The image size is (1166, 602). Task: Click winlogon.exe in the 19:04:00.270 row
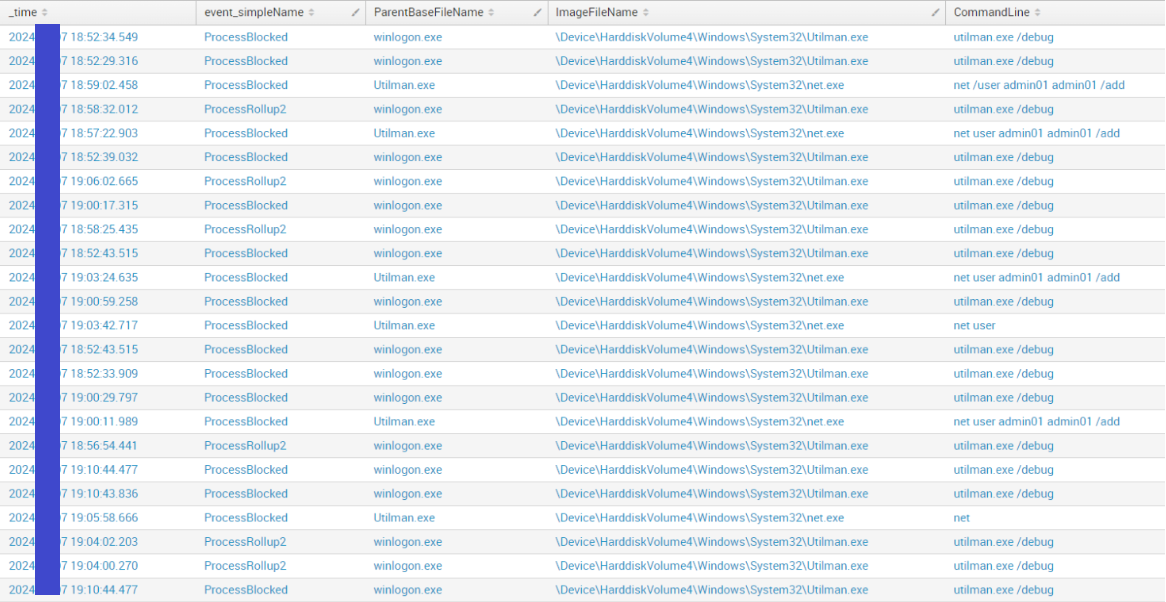[x=407, y=566]
